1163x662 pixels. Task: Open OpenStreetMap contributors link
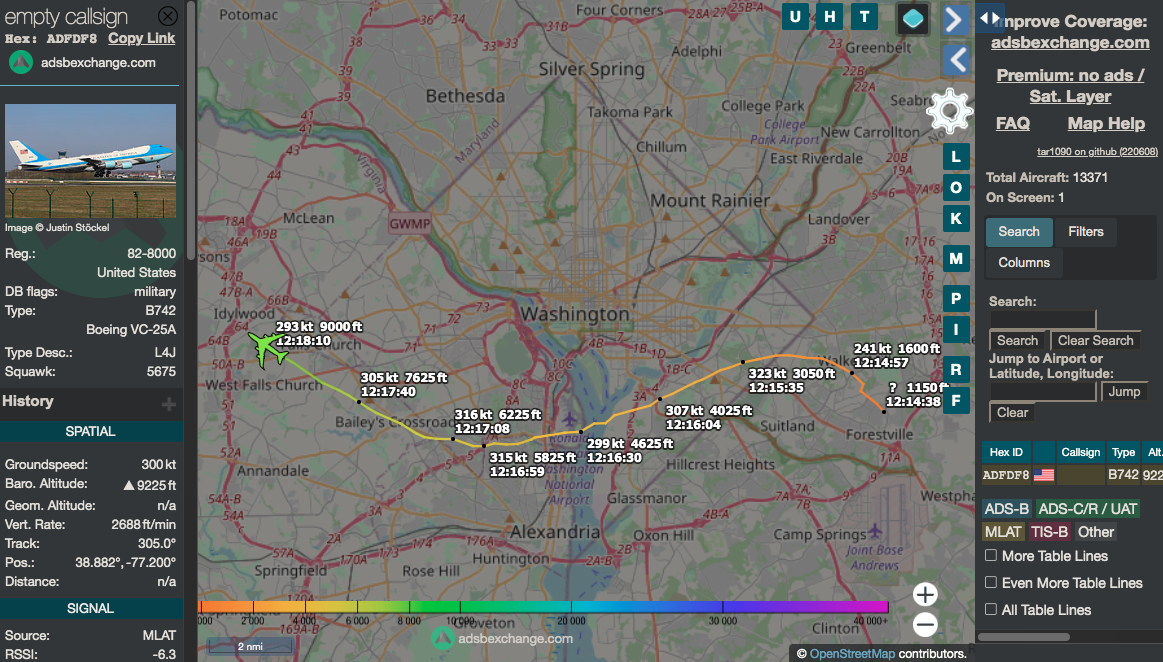tap(851, 654)
